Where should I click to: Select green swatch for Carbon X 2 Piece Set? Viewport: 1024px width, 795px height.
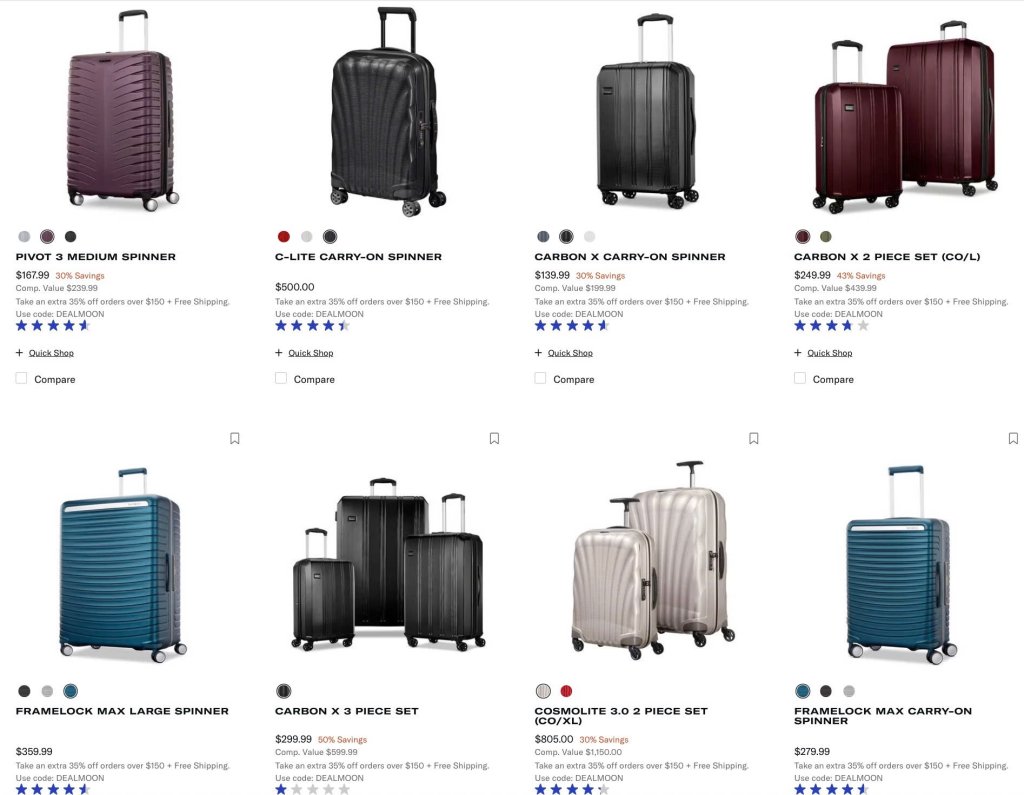[825, 236]
